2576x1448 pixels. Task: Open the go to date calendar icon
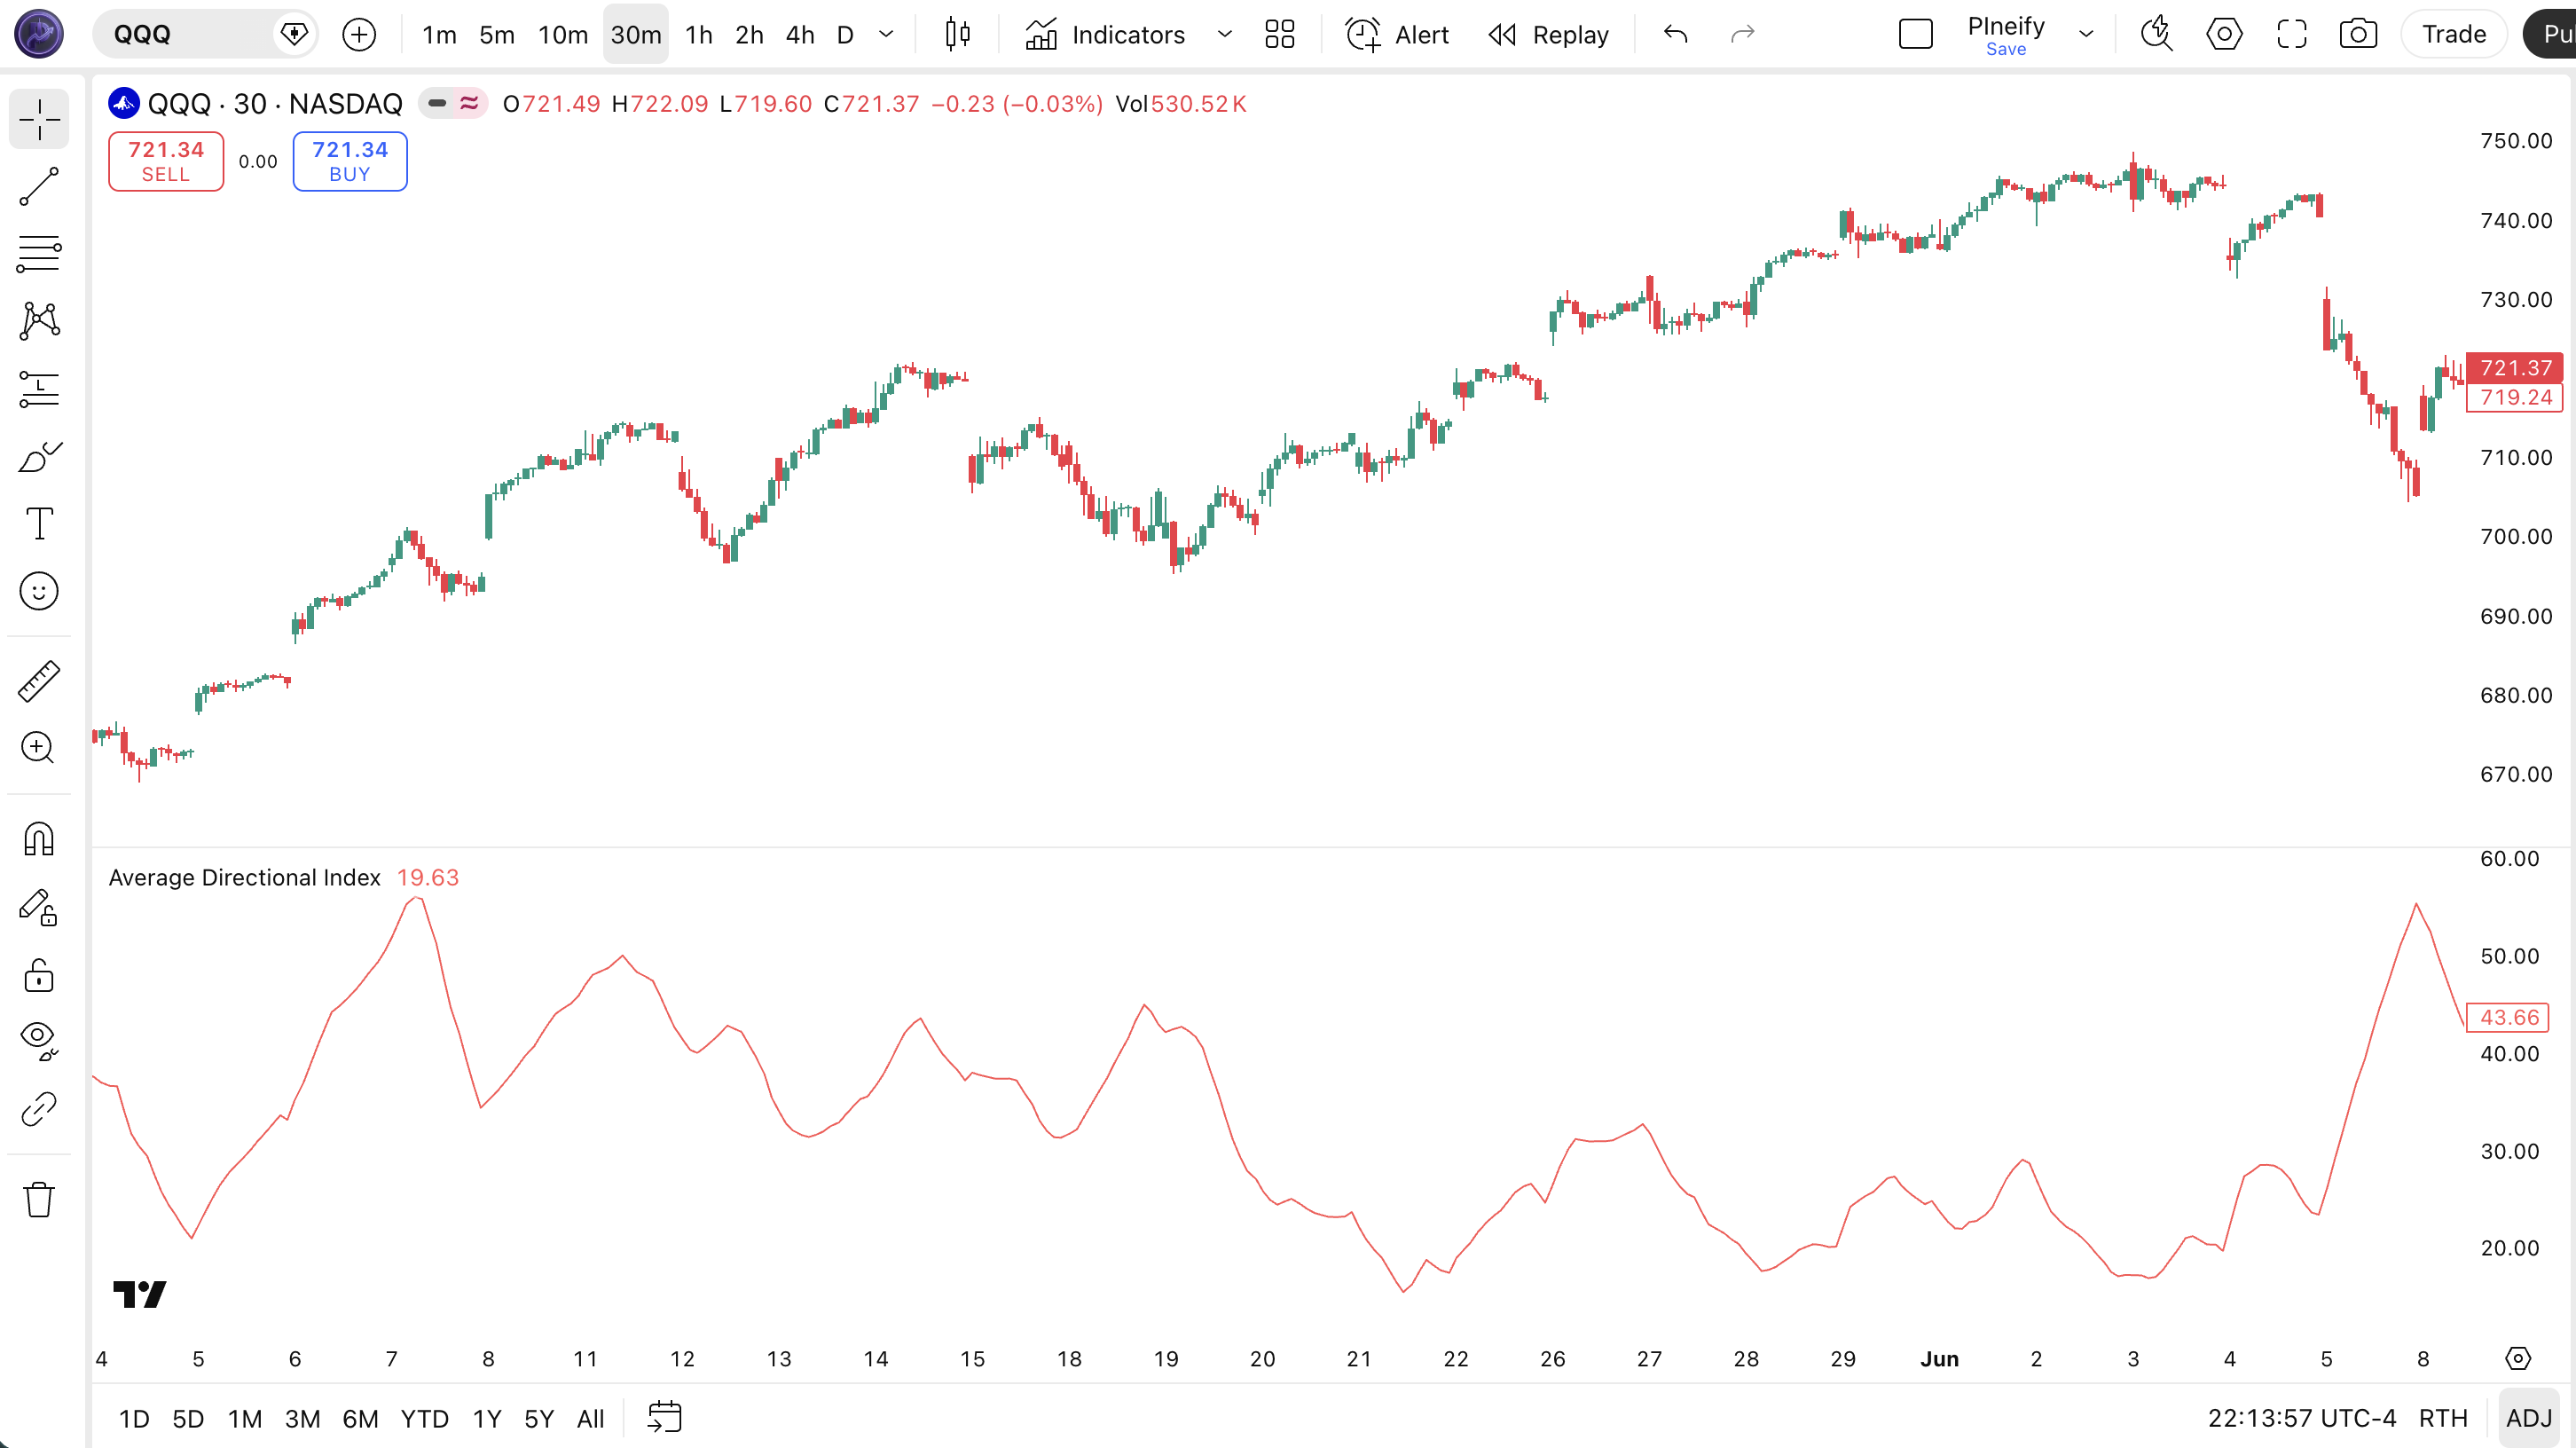[x=664, y=1418]
